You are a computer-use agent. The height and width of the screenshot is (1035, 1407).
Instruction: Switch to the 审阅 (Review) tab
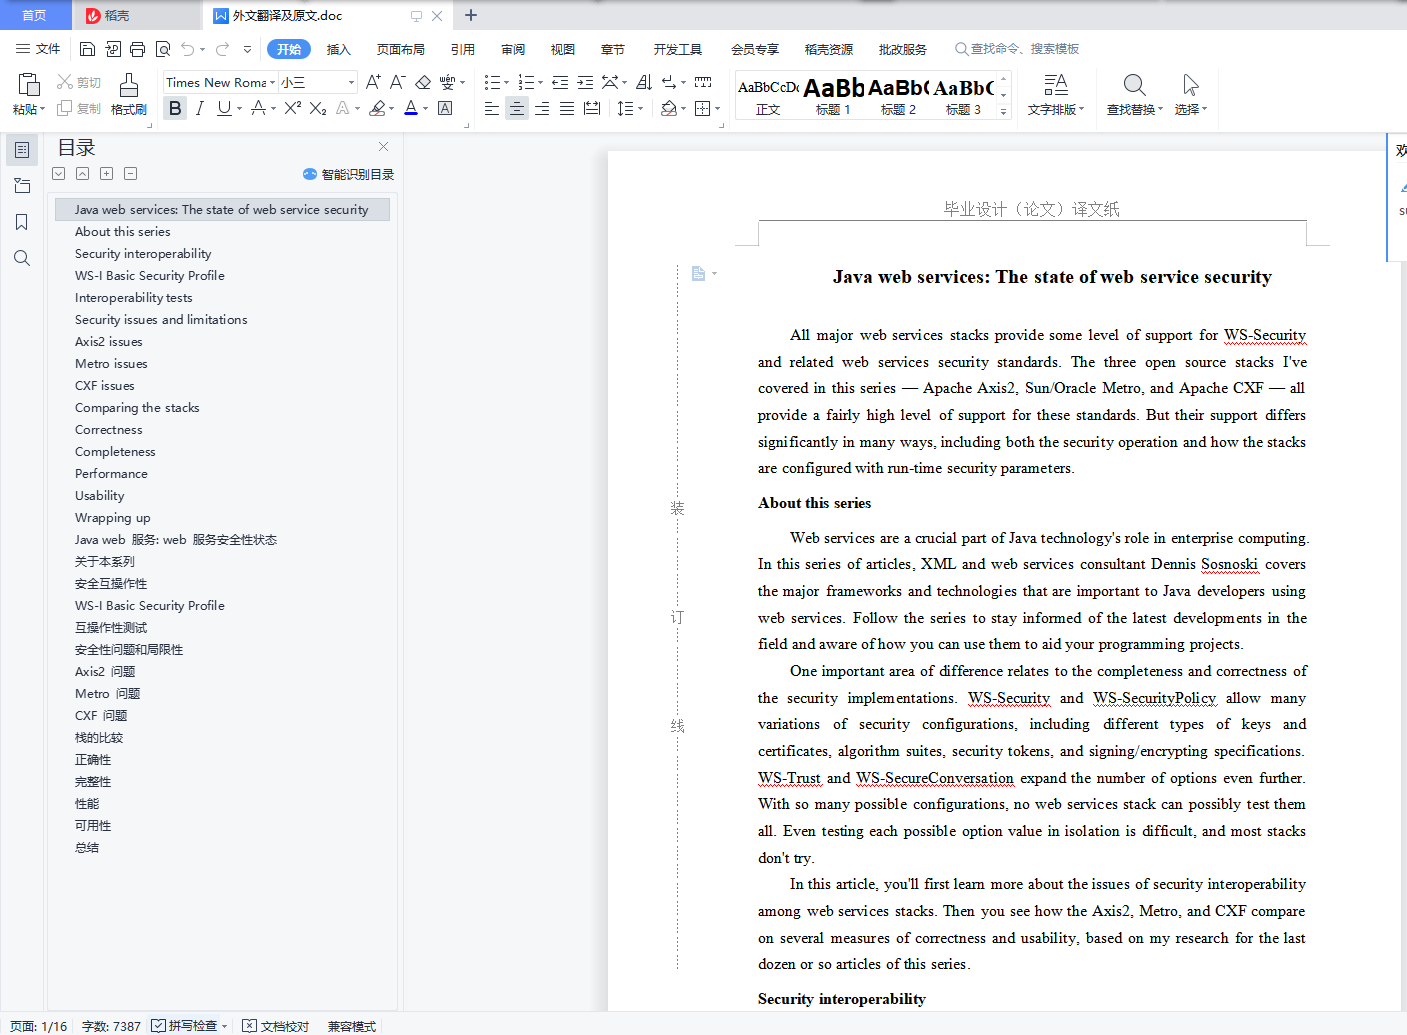click(x=513, y=49)
